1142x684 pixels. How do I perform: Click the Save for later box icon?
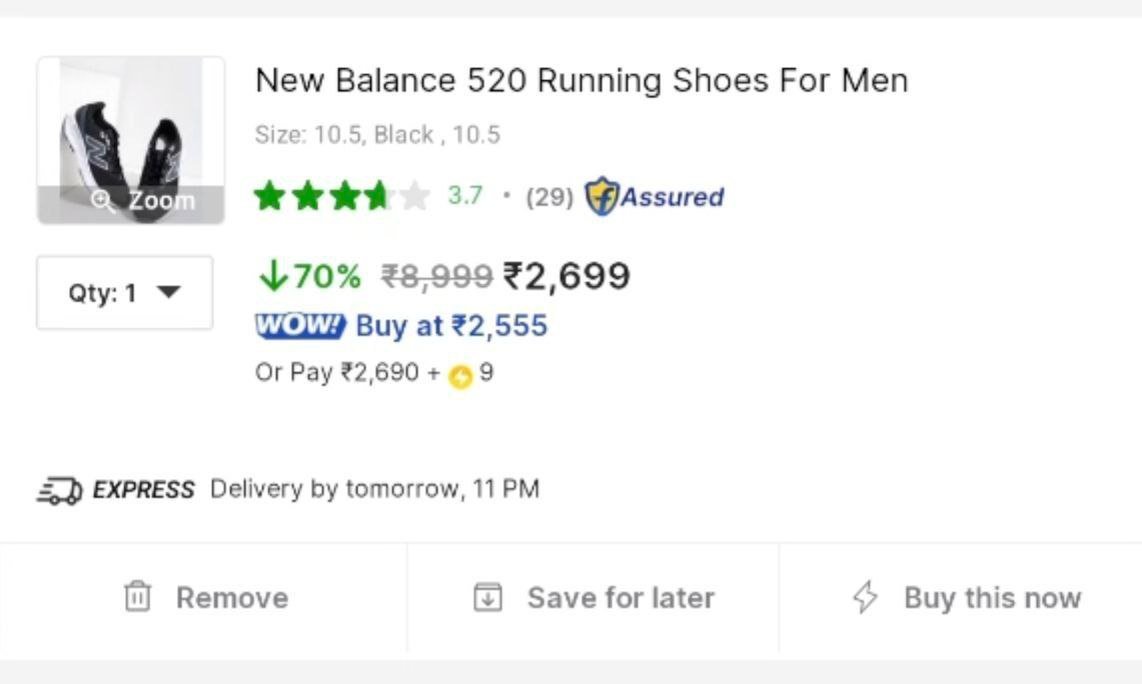488,597
